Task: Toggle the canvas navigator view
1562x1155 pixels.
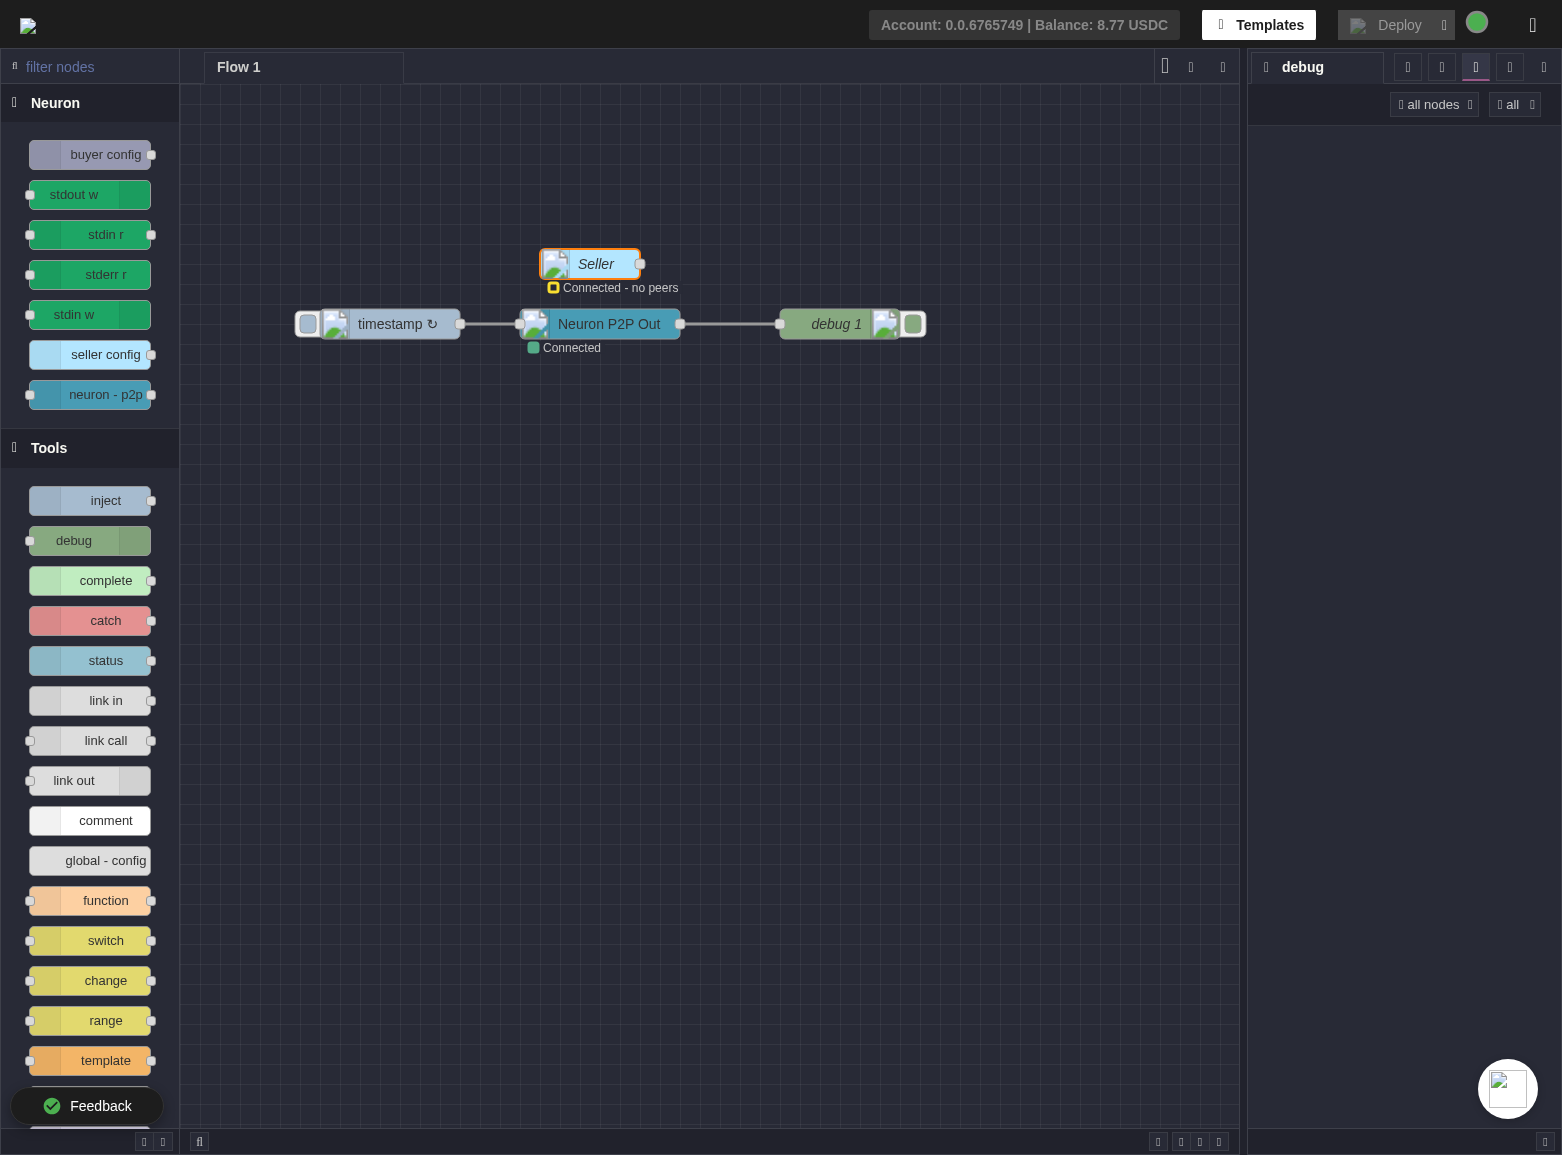Action: point(1158,1141)
